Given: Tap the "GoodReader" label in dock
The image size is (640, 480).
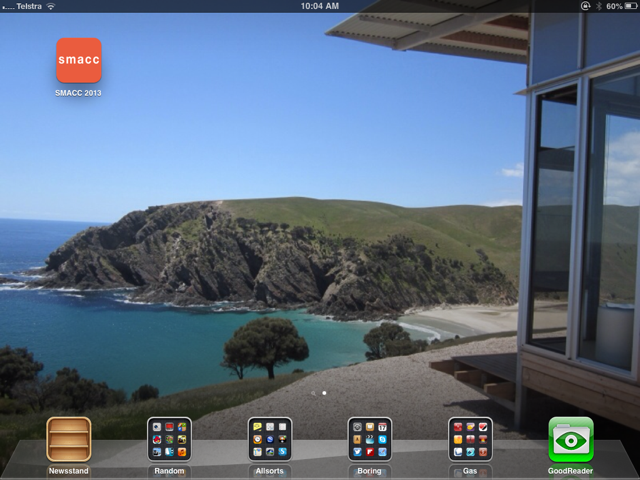Looking at the screenshot, I should coord(571,471).
